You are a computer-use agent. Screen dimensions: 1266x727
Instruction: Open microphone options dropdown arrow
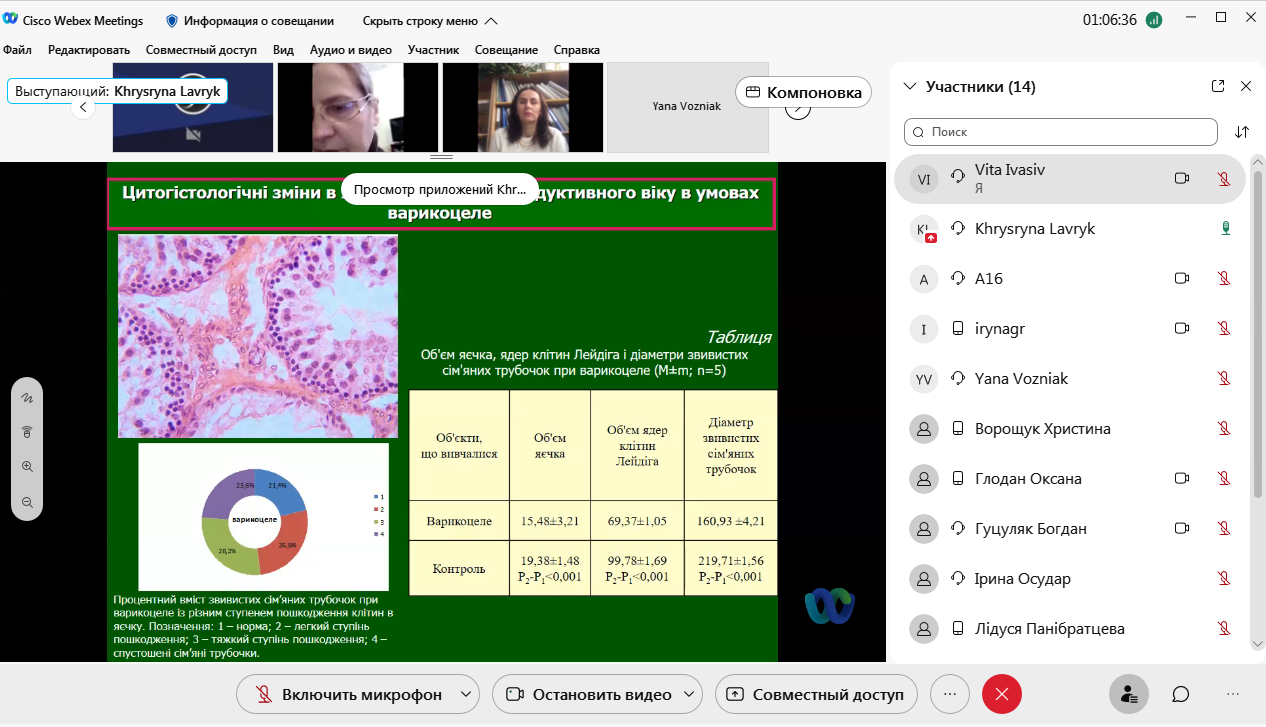465,694
